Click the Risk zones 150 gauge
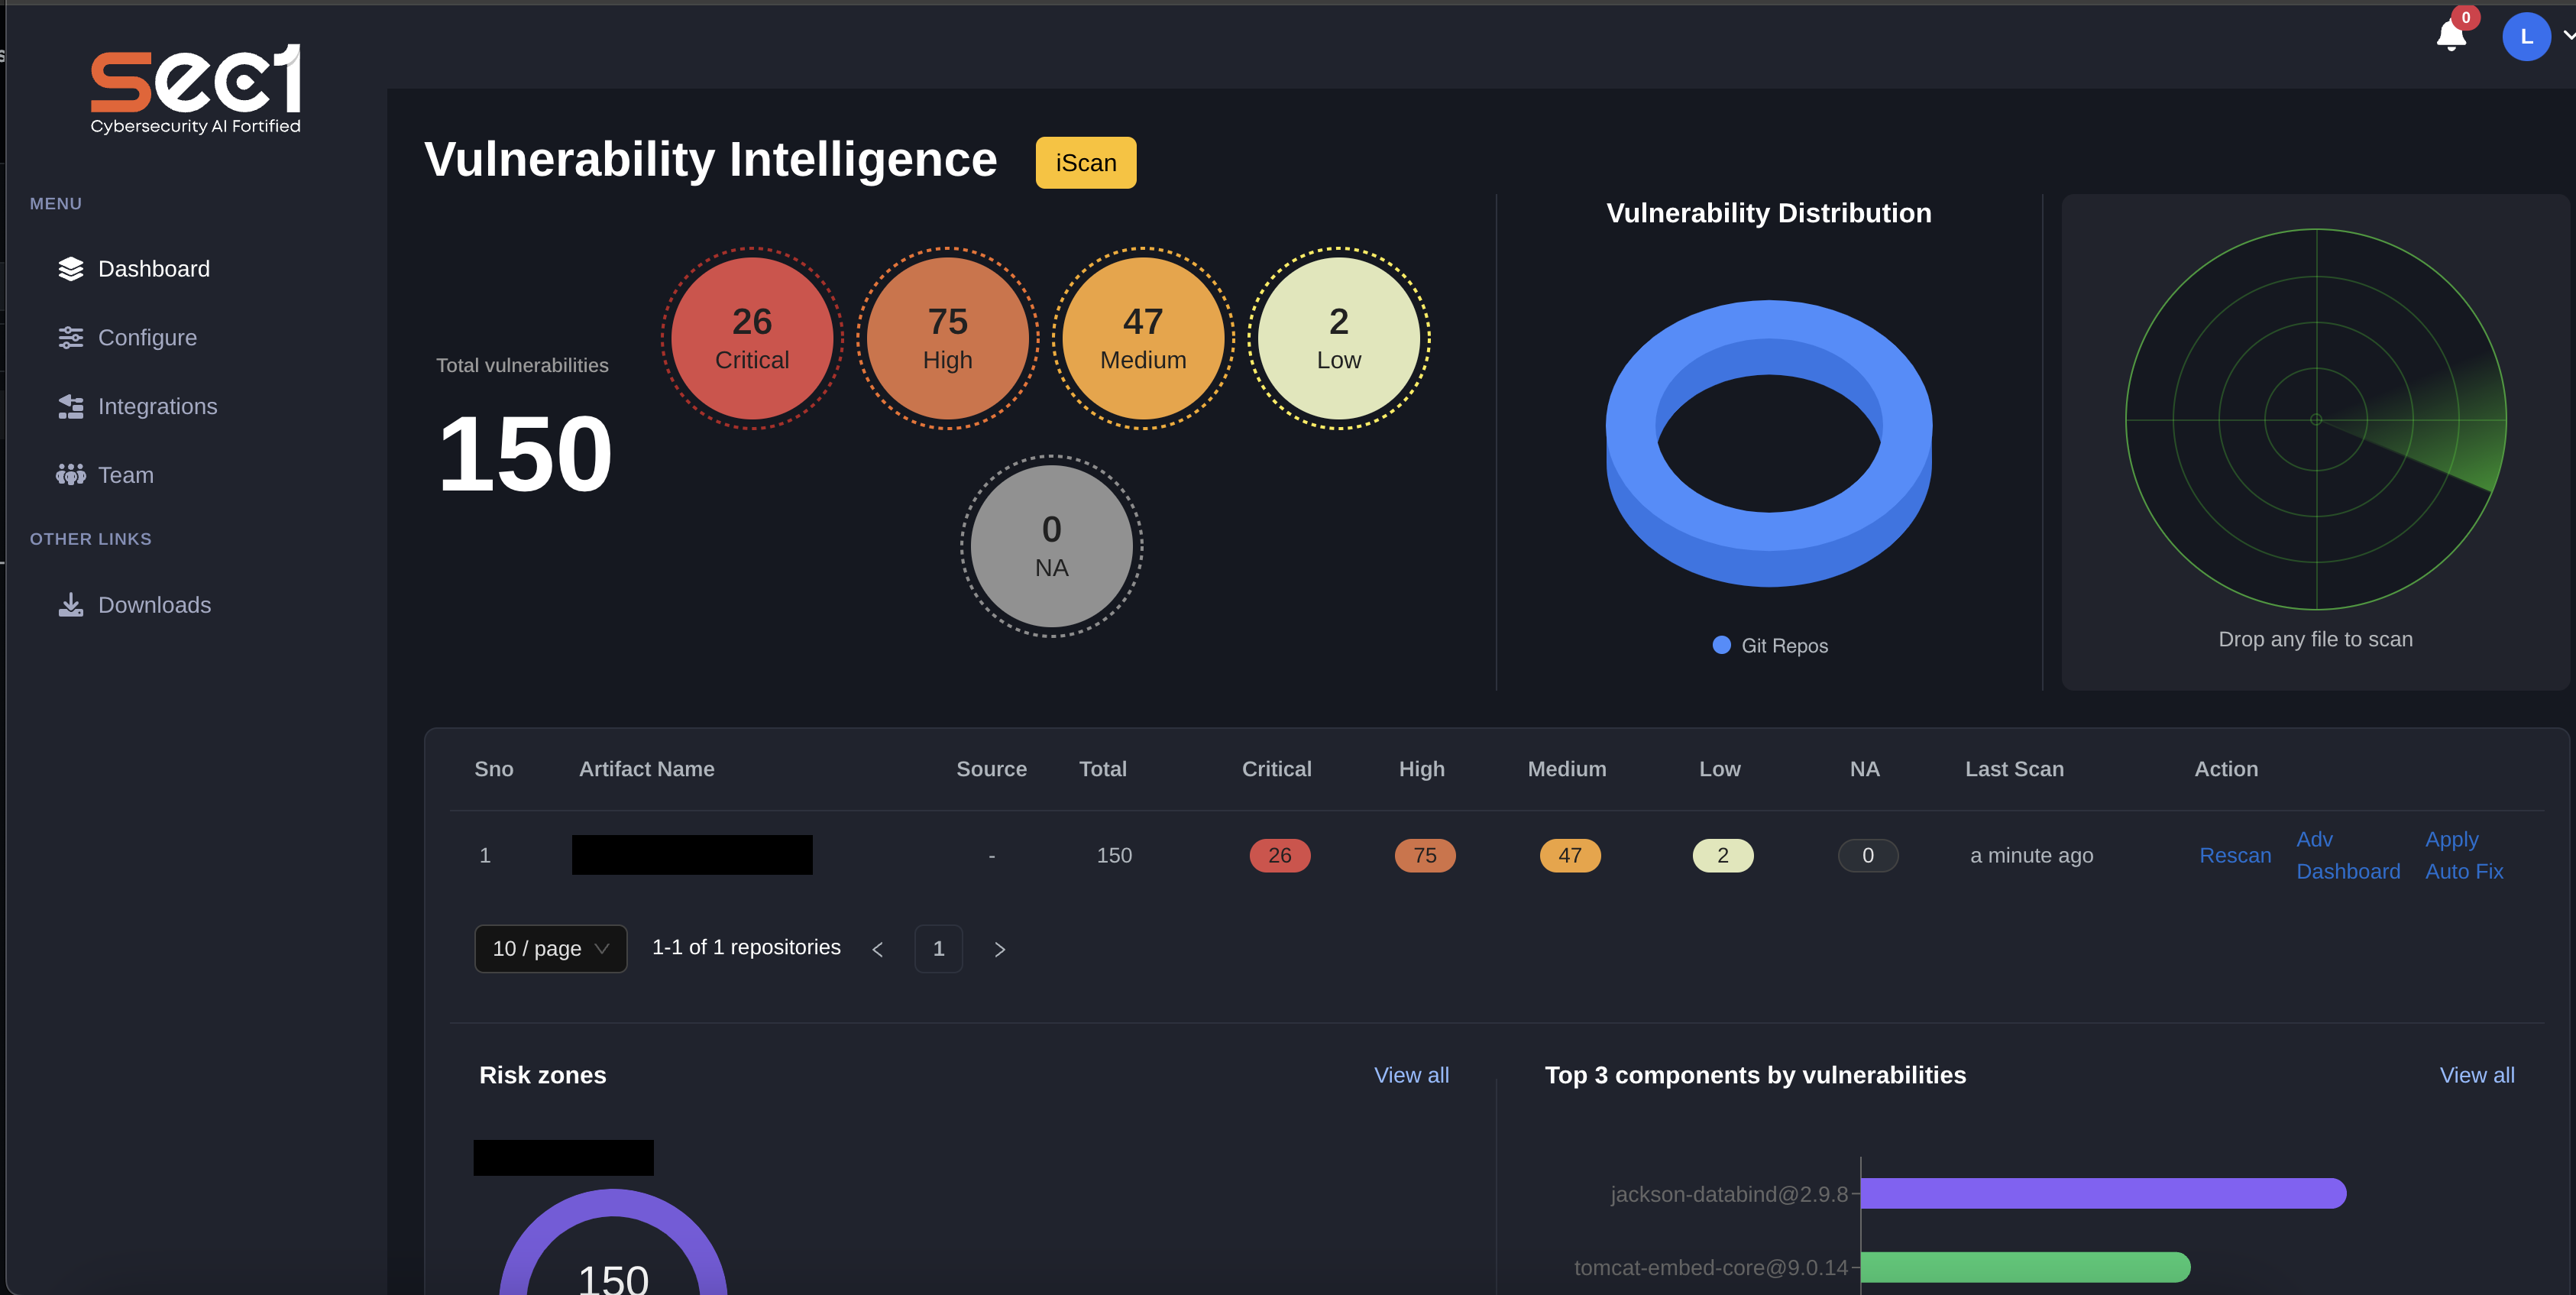Image resolution: width=2576 pixels, height=1295 pixels. (x=613, y=1243)
